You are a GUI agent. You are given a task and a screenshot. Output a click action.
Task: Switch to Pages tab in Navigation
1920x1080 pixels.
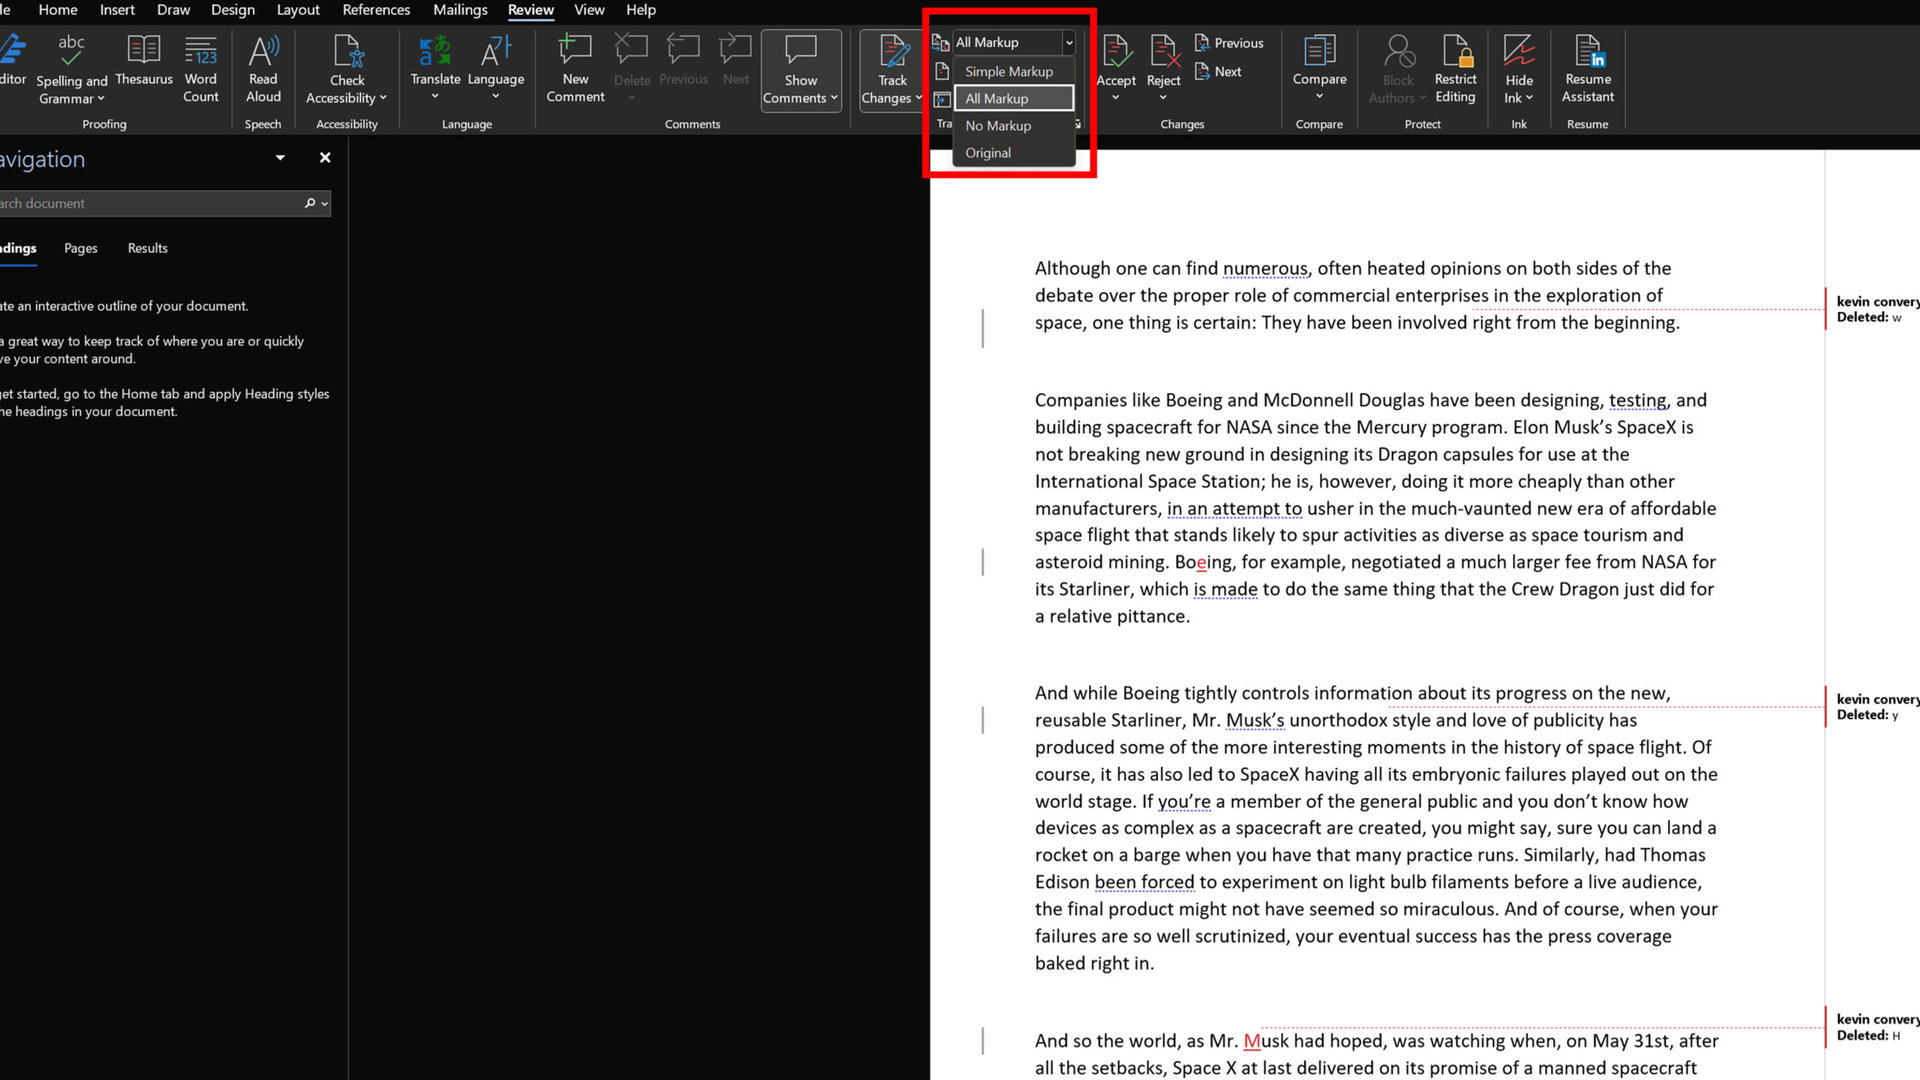tap(80, 248)
